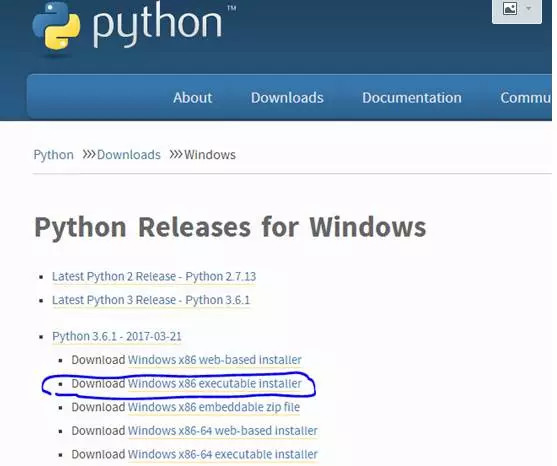Open the About menu

click(x=193, y=98)
